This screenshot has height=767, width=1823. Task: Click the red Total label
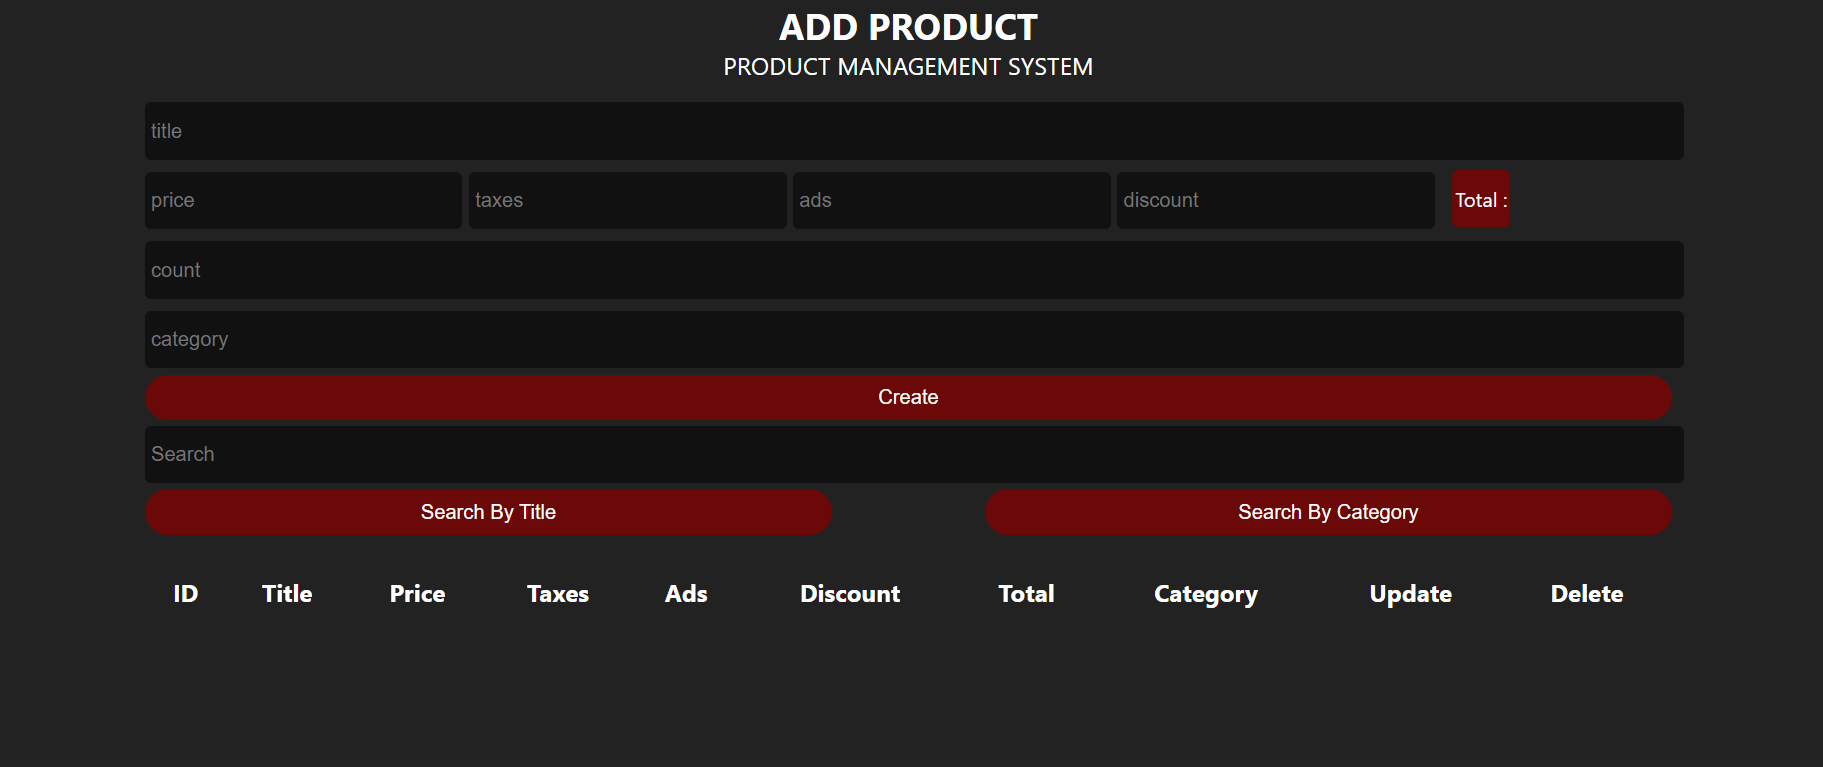click(1481, 200)
